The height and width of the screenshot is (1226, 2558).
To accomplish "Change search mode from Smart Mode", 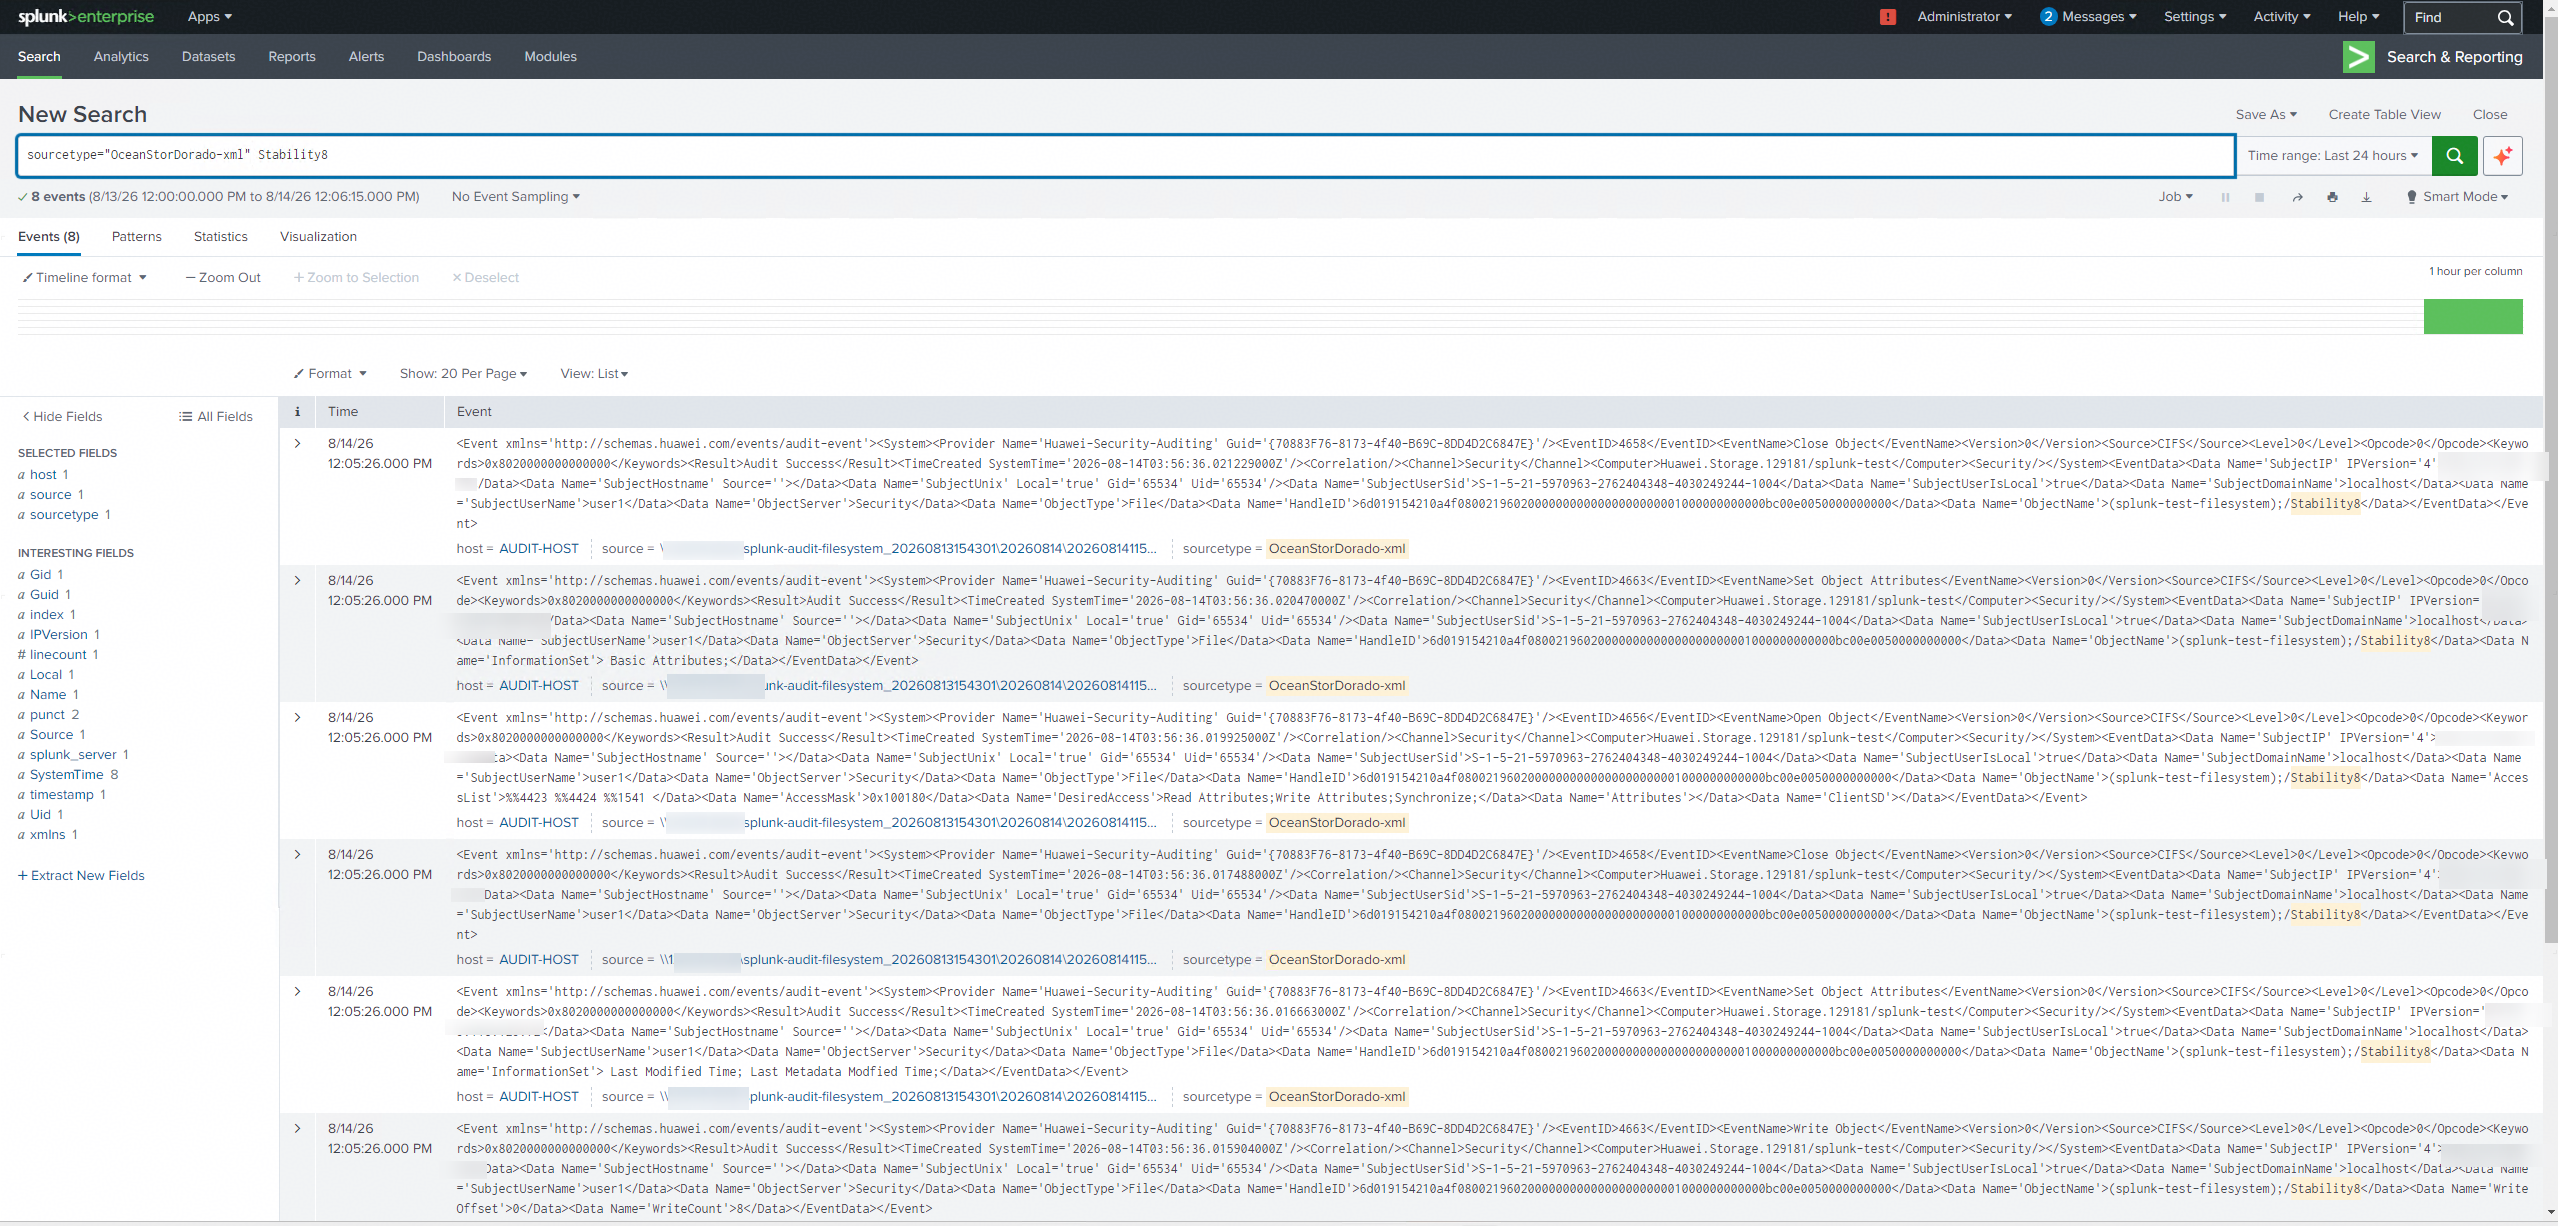I will [2457, 197].
